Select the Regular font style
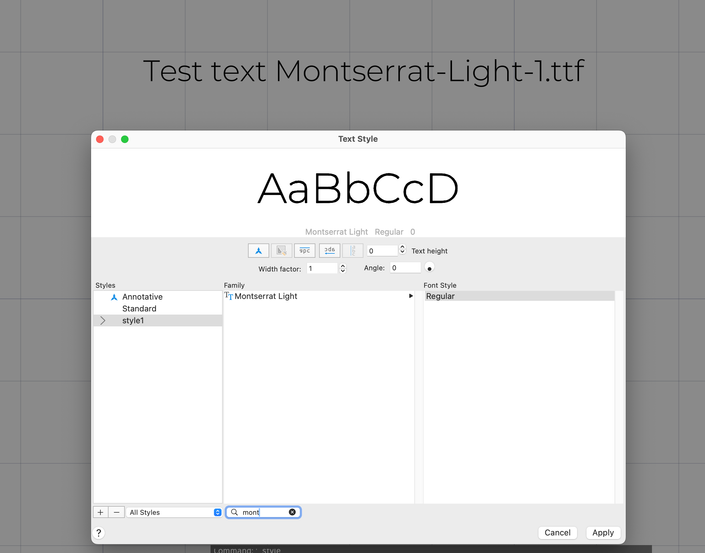 point(519,296)
